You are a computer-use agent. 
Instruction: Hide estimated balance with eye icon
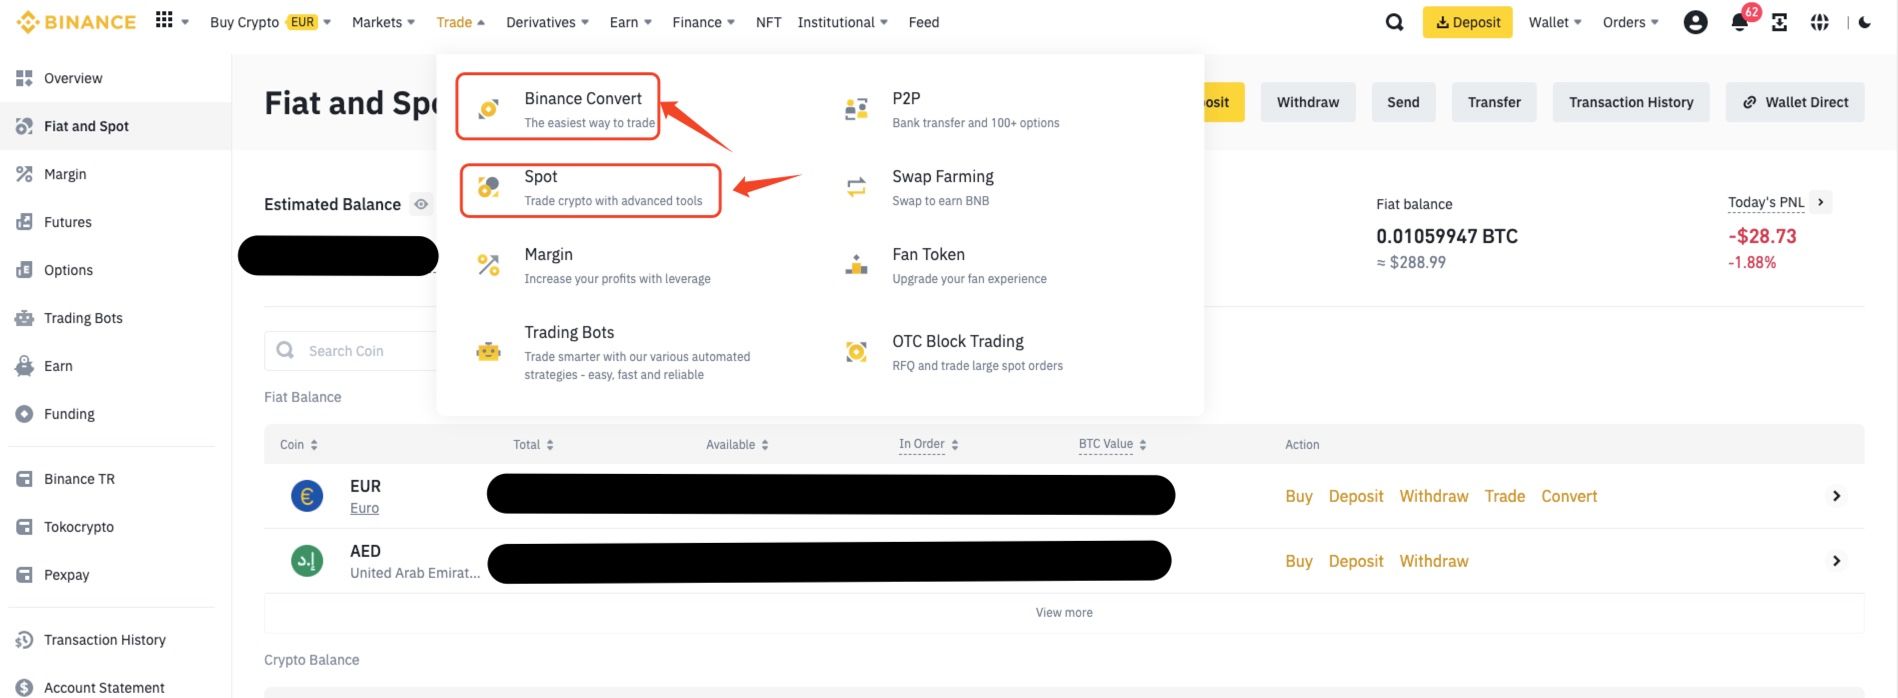tap(422, 204)
